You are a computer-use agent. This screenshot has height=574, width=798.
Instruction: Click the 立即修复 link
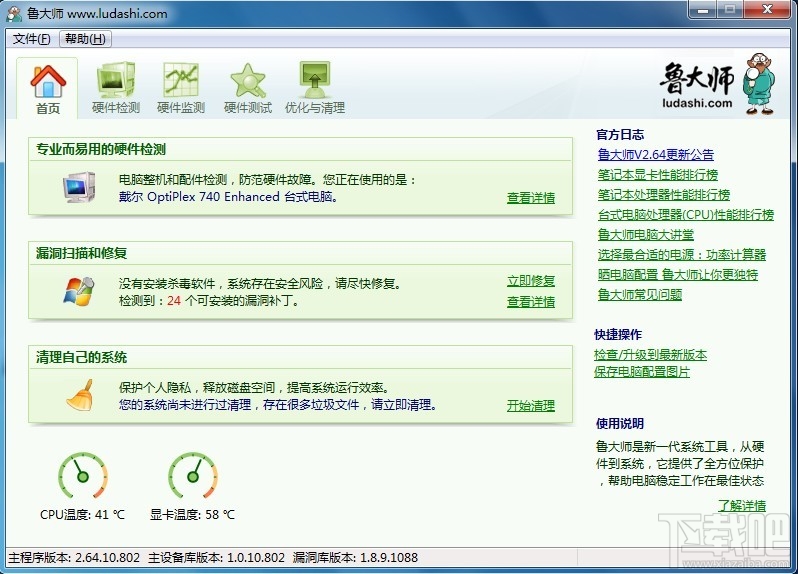pyautogui.click(x=531, y=281)
